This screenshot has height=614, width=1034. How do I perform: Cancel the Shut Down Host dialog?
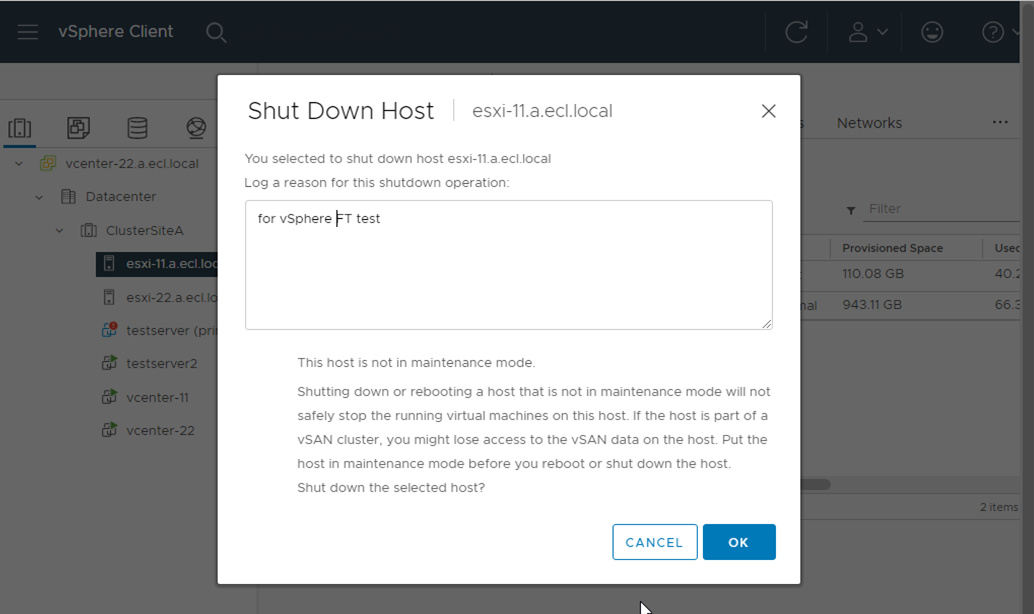[x=654, y=542]
